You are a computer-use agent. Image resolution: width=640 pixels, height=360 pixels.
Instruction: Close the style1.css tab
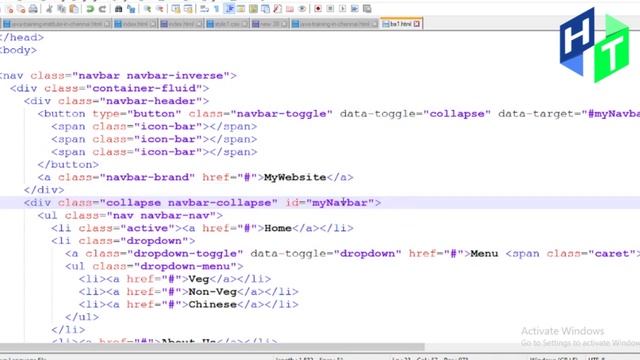coord(244,24)
